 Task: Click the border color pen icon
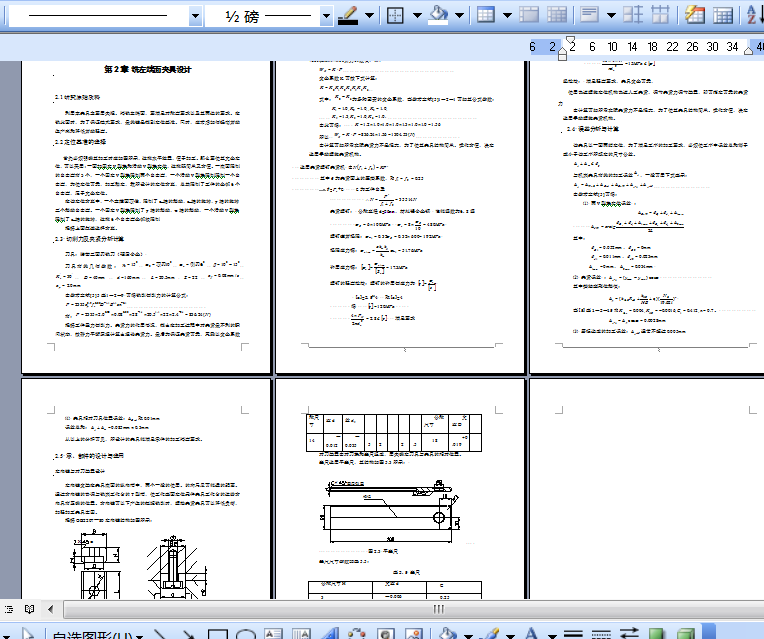point(348,16)
